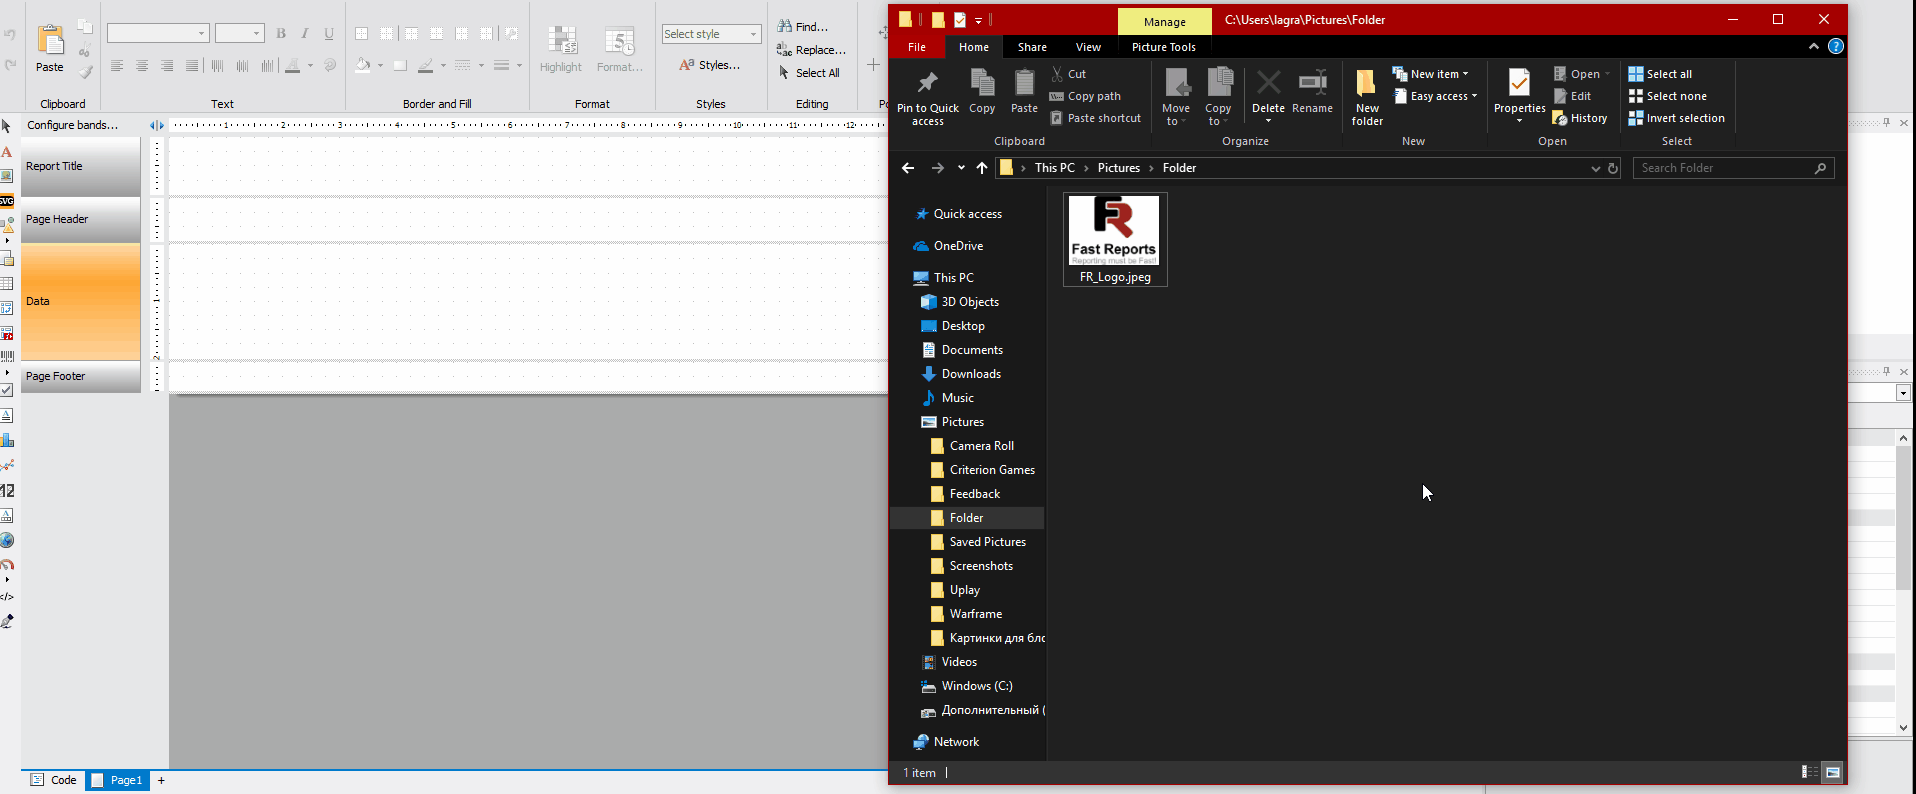Screen dimensions: 1916x794
Task: Select the Chart object tool
Action: tap(6, 440)
